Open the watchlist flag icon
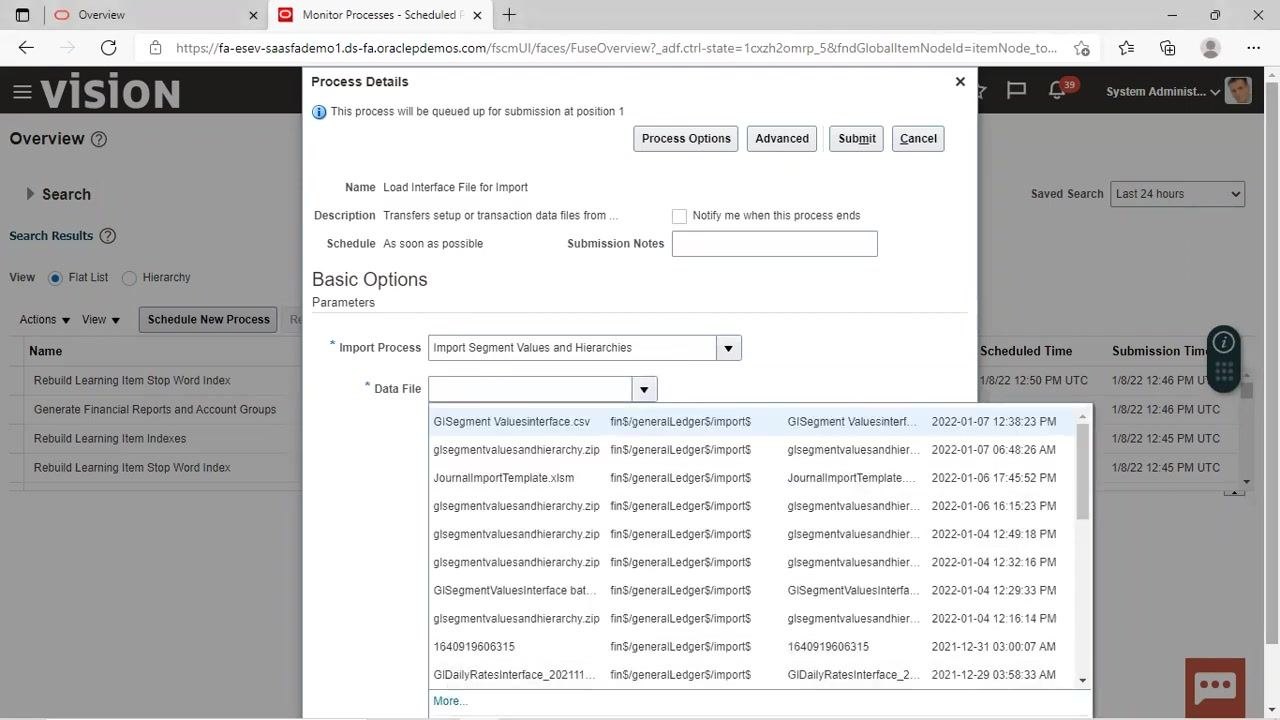Image resolution: width=1280 pixels, height=720 pixels. click(x=1017, y=91)
